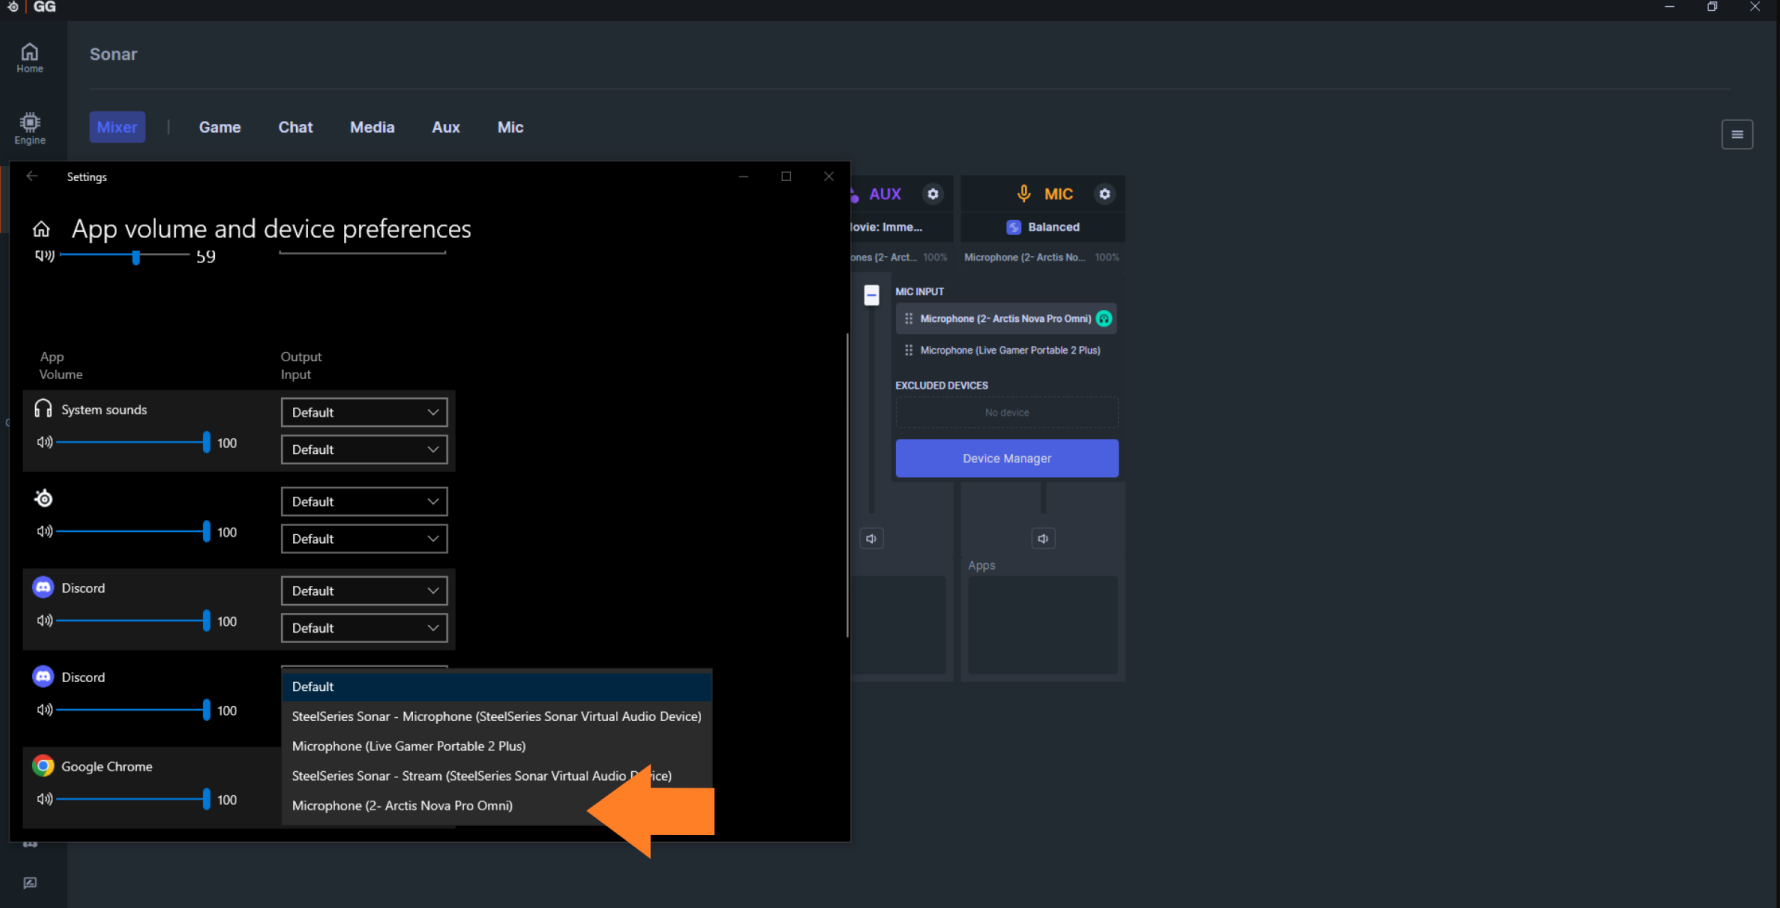This screenshot has width=1780, height=908.
Task: Switch to the Chat tab
Action: click(296, 127)
